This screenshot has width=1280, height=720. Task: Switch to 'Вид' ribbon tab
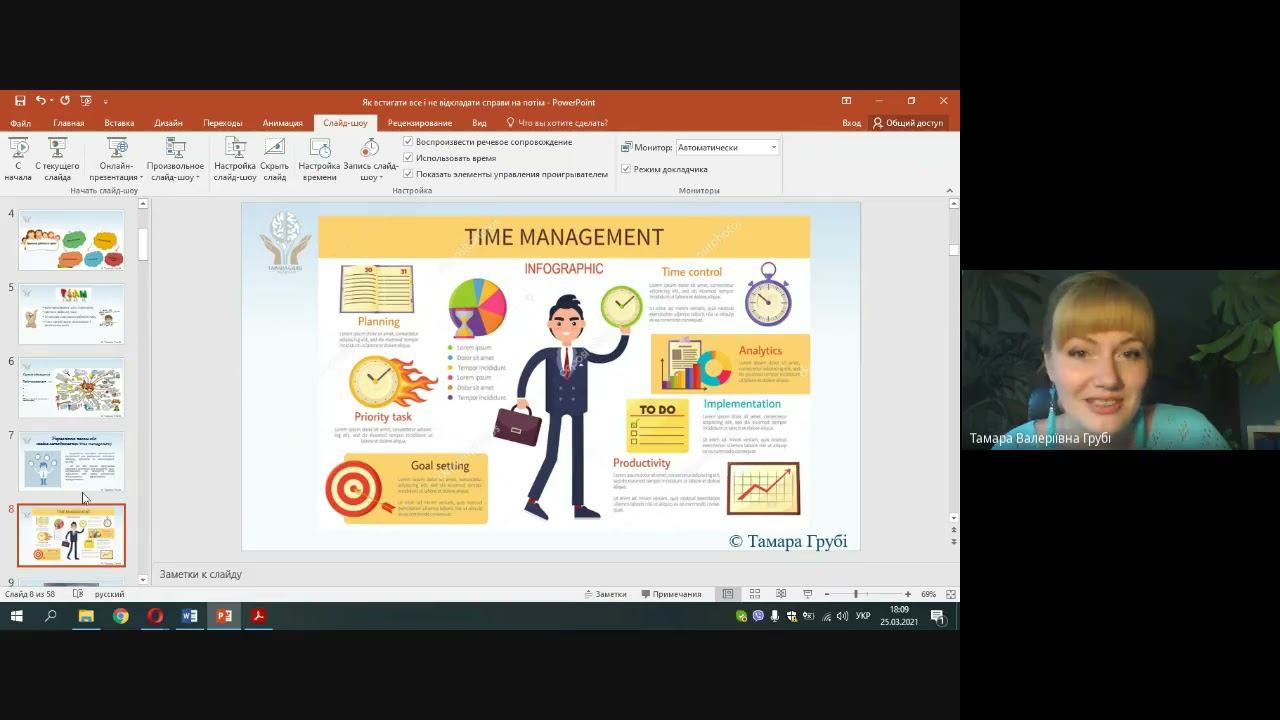point(479,123)
